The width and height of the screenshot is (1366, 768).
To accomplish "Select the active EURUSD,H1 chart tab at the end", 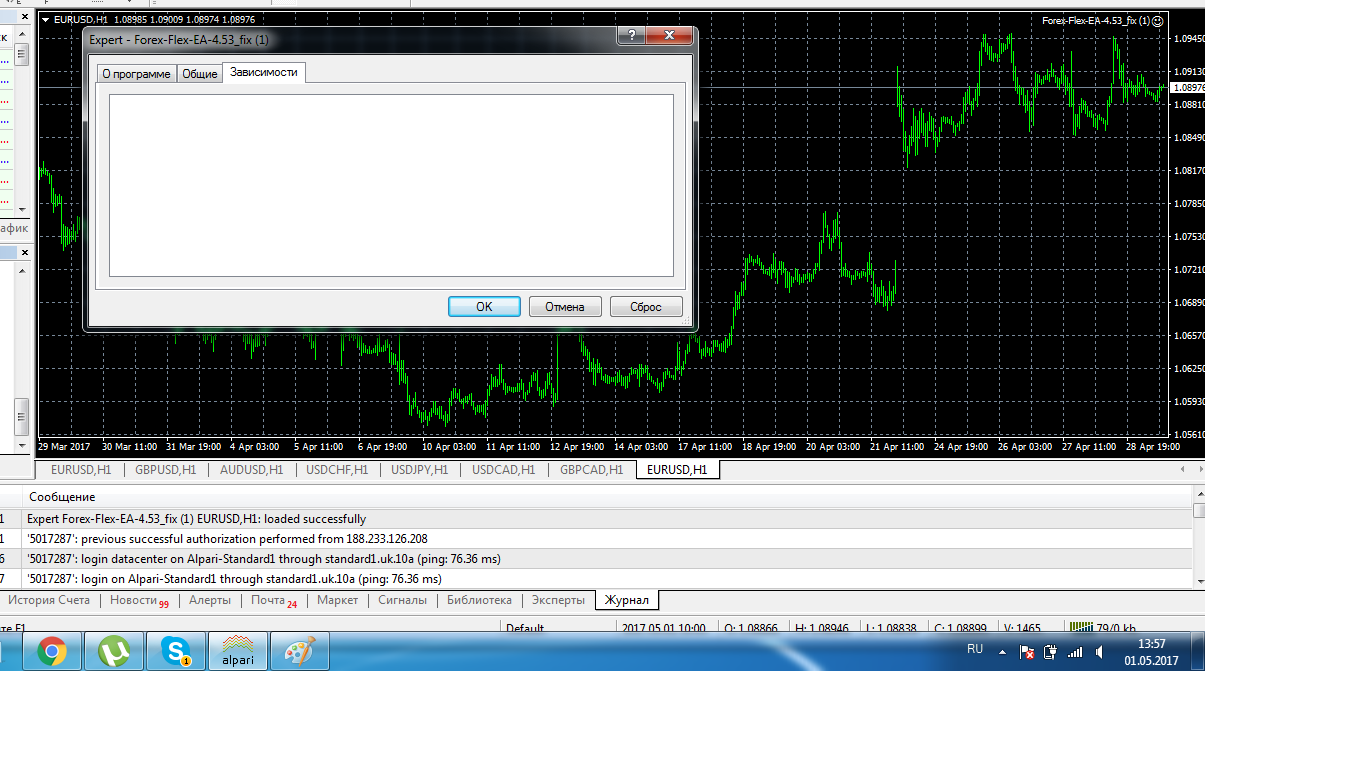I will pyautogui.click(x=677, y=470).
